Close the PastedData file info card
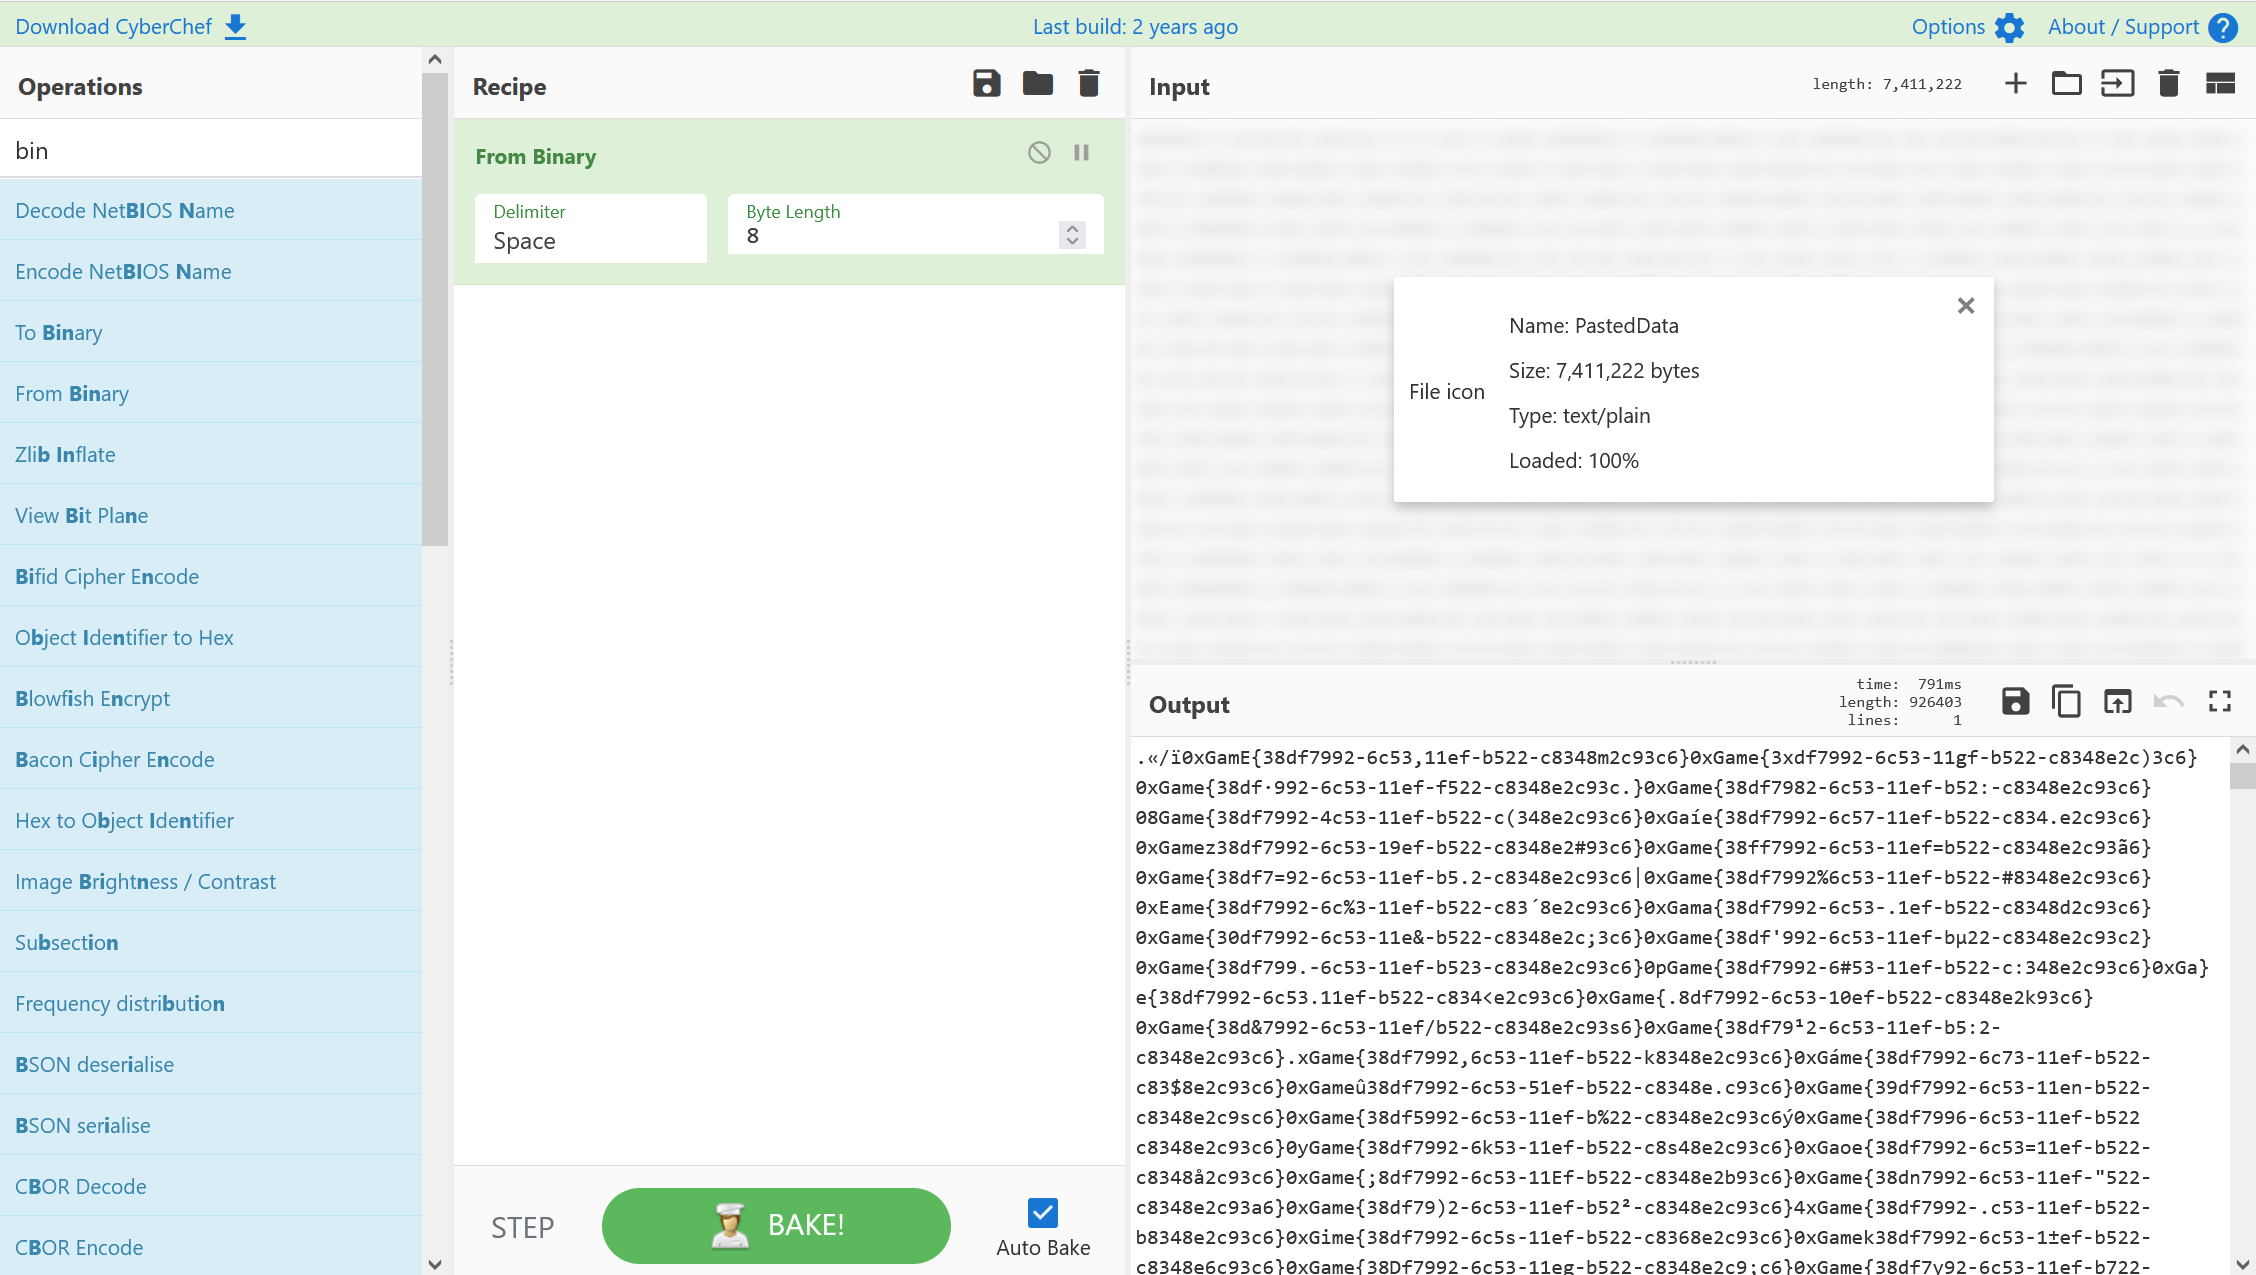 pos(1966,306)
